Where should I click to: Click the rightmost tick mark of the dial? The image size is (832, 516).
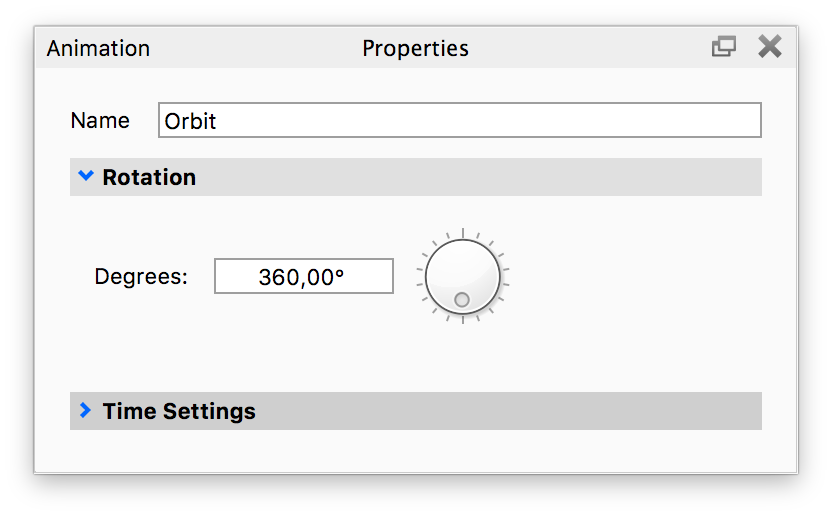click(x=506, y=271)
